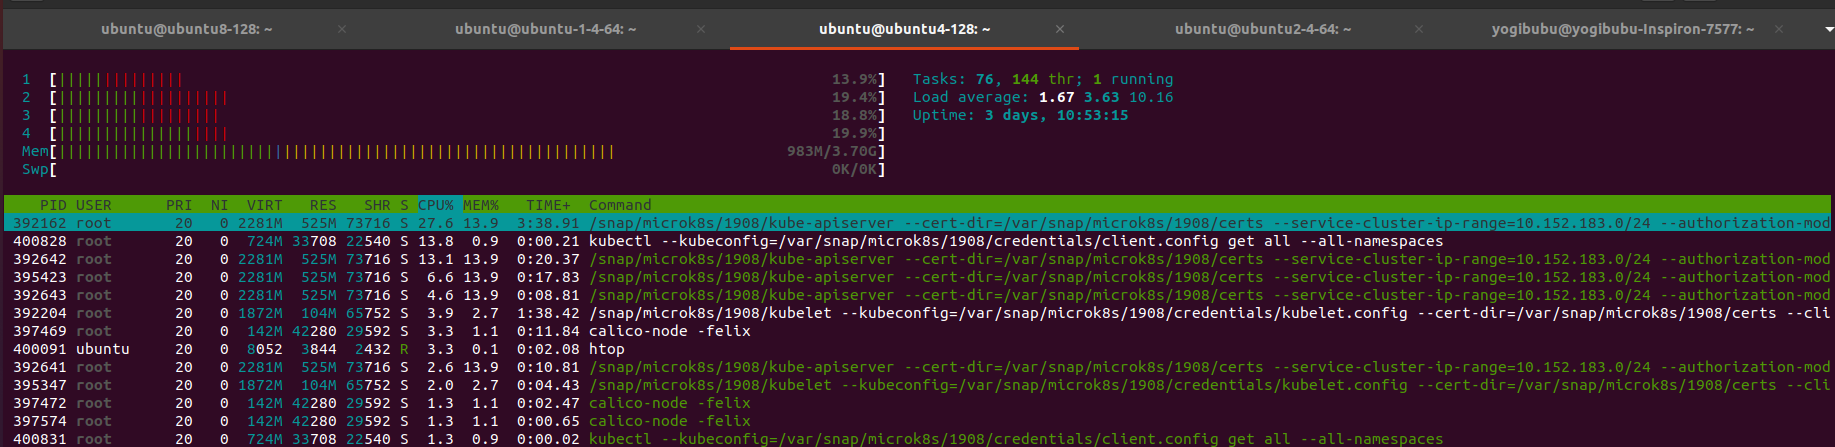Sort by the VIRT column header
Viewport: 1835px width, 447px height.
[x=265, y=205]
